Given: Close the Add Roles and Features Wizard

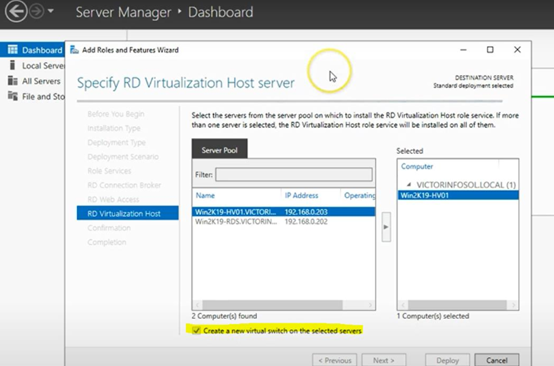Looking at the screenshot, I should point(517,50).
